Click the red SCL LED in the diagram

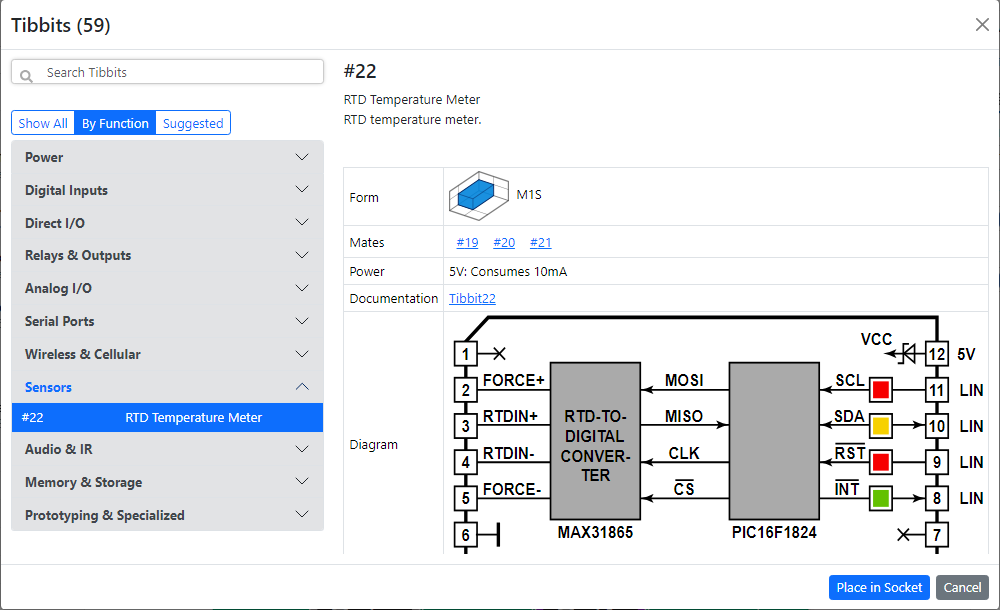point(881,390)
